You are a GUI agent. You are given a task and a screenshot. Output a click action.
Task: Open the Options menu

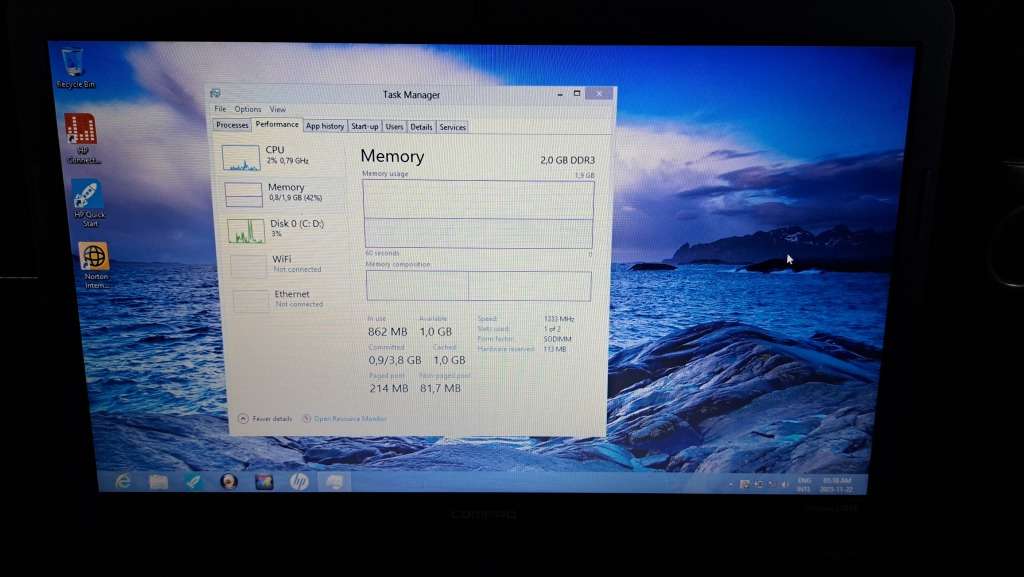pos(247,109)
